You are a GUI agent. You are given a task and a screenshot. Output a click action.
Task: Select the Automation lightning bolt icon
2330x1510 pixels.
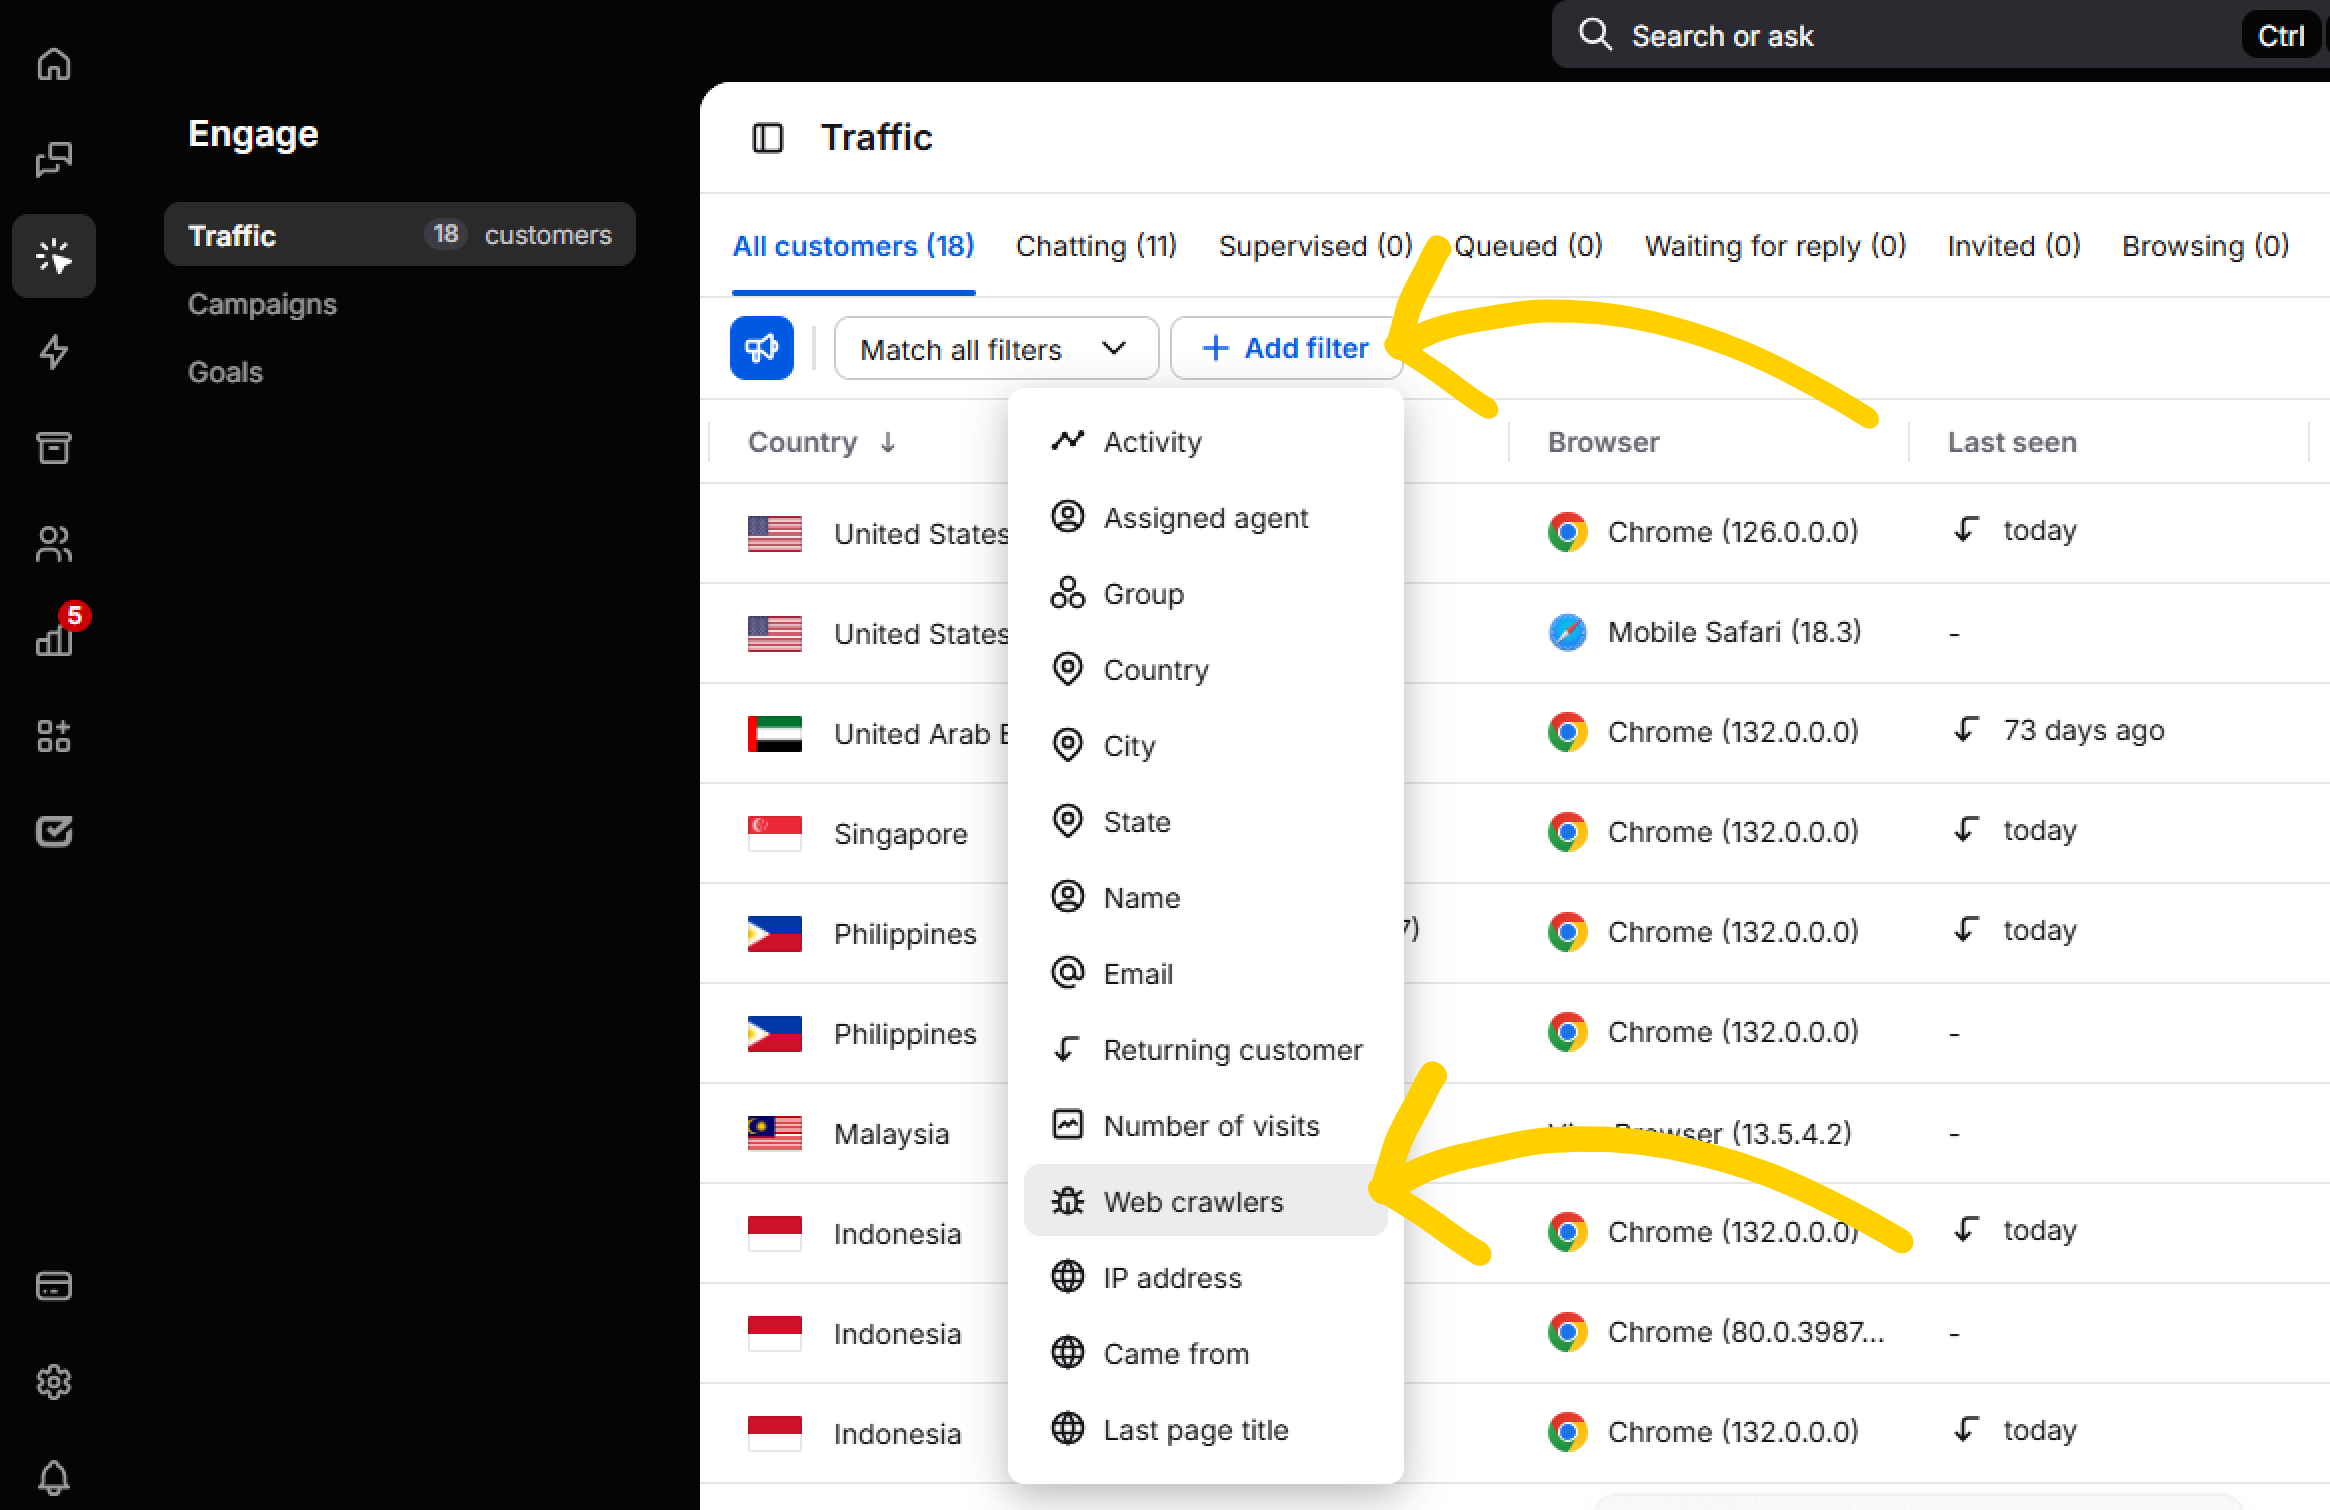[53, 352]
